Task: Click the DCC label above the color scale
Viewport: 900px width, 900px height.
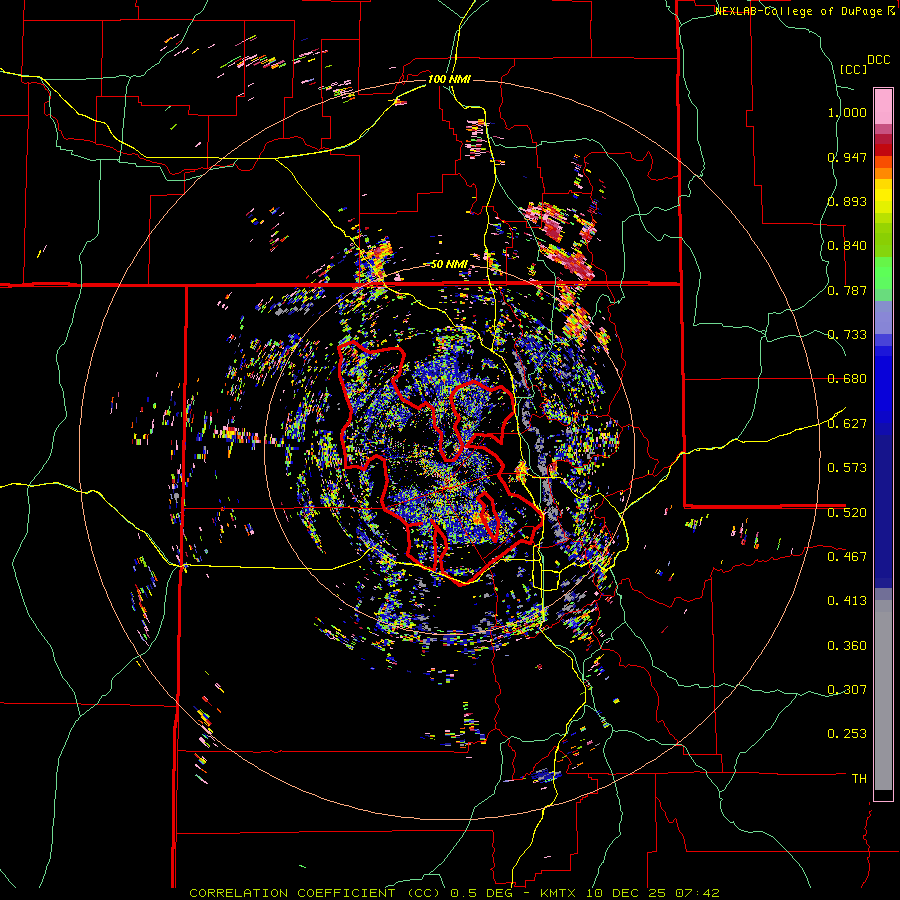Action: (x=878, y=60)
